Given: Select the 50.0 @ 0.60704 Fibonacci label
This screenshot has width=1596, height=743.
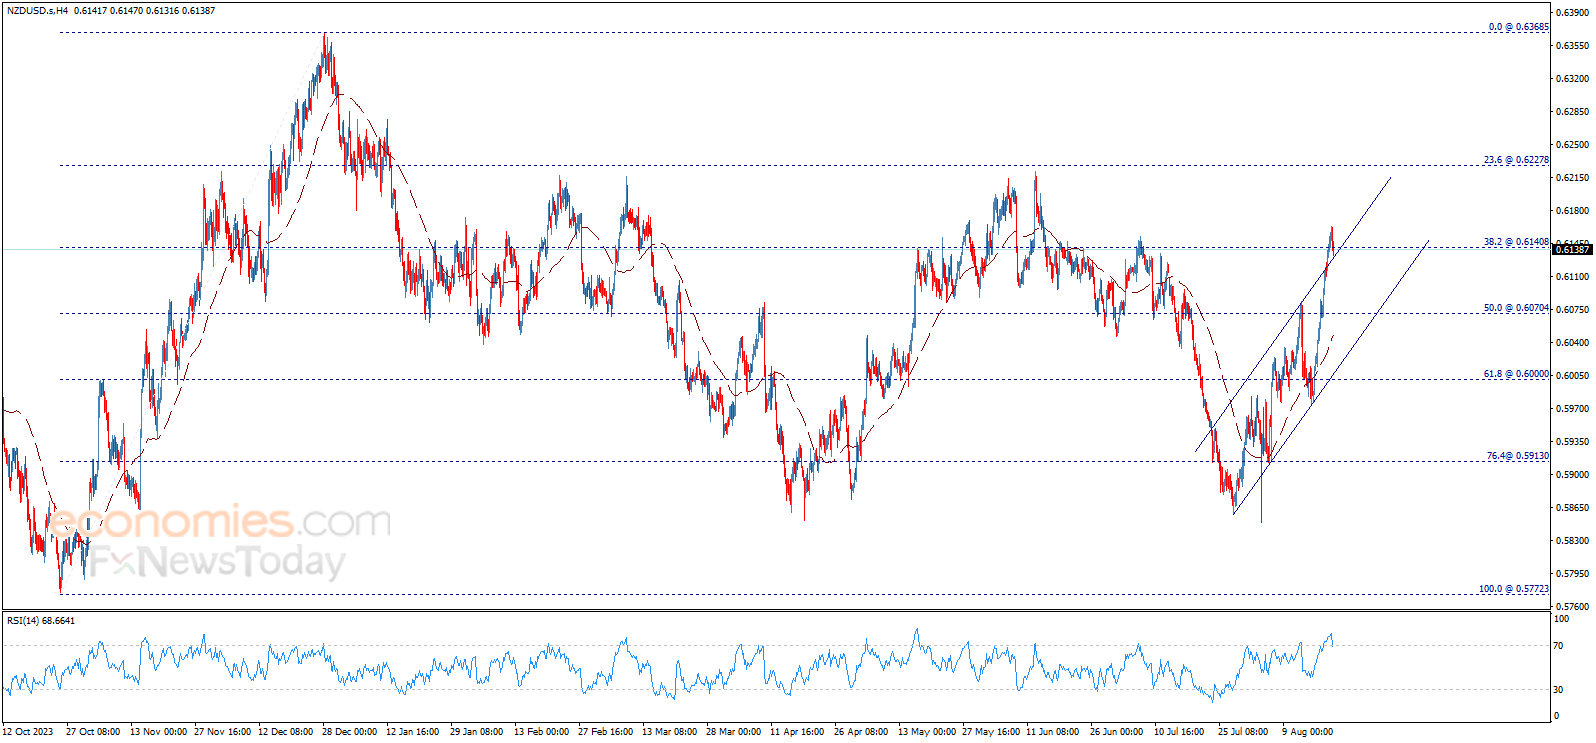Looking at the screenshot, I should tap(1516, 308).
